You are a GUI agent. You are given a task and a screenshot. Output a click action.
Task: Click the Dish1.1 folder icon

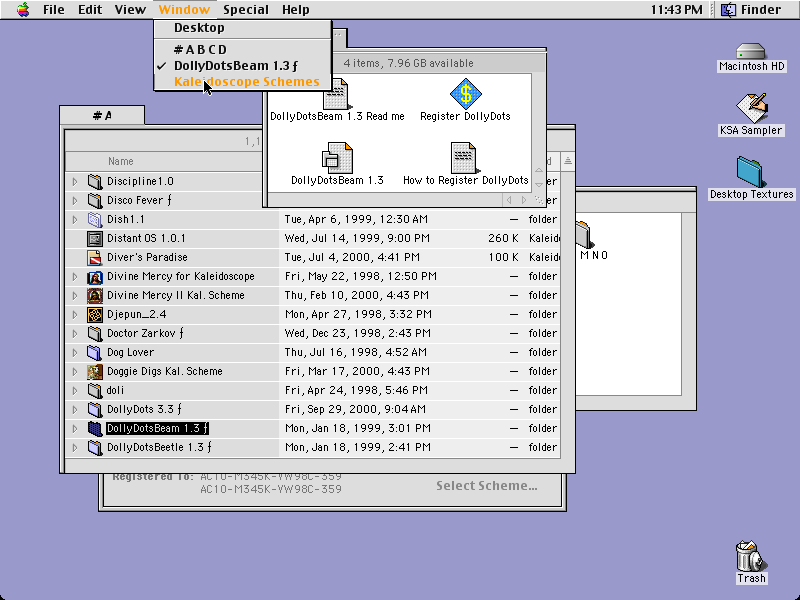point(94,219)
